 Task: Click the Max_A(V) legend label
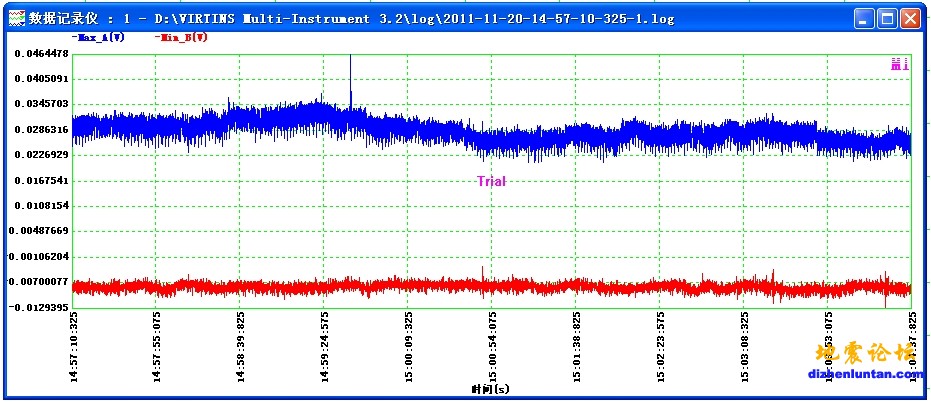98,37
